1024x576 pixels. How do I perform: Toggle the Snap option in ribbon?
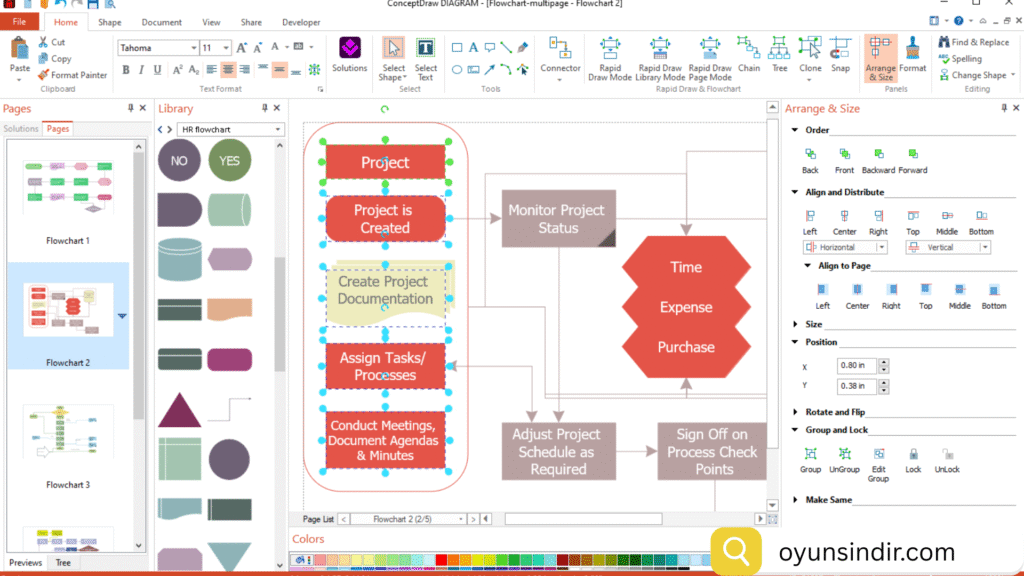(840, 50)
